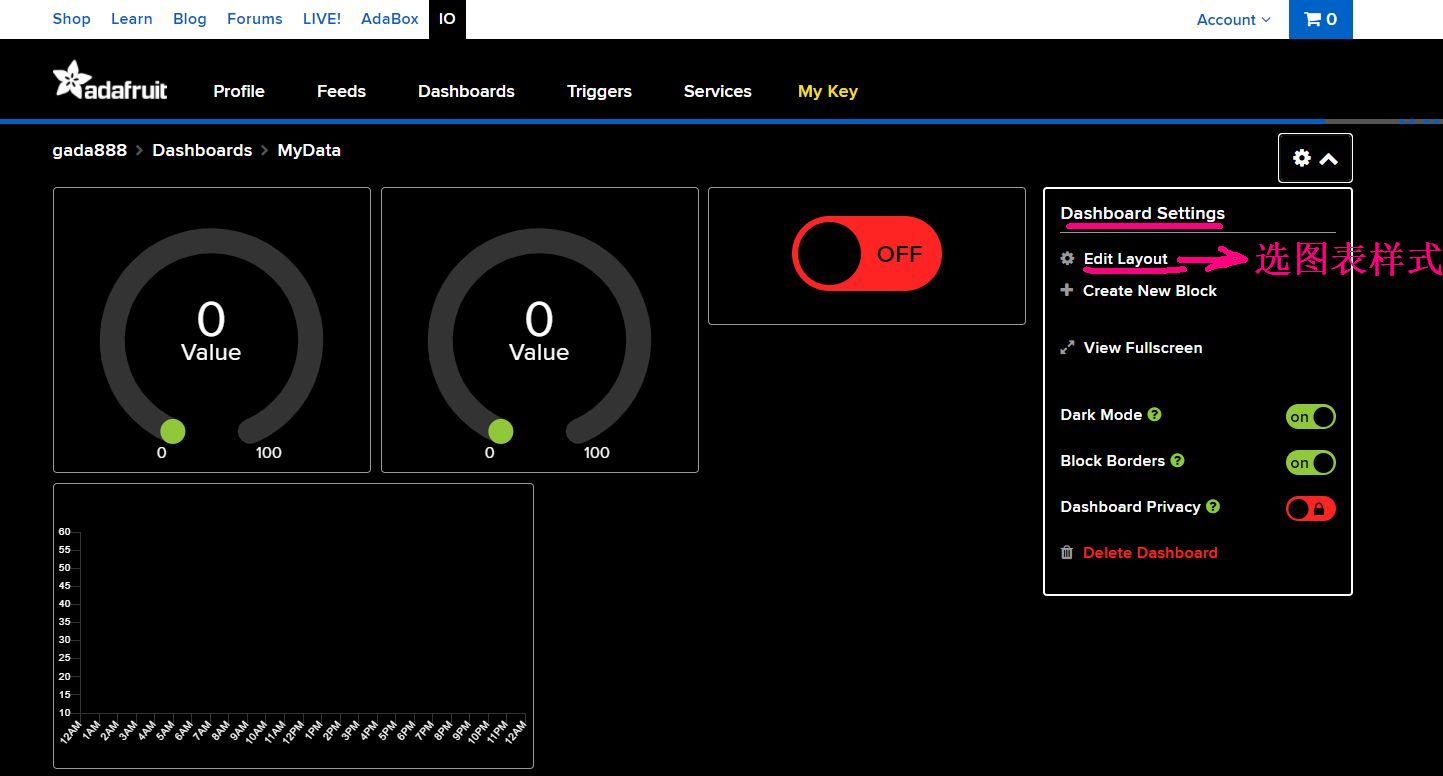Click the line chart's 60 axis label

pos(65,532)
